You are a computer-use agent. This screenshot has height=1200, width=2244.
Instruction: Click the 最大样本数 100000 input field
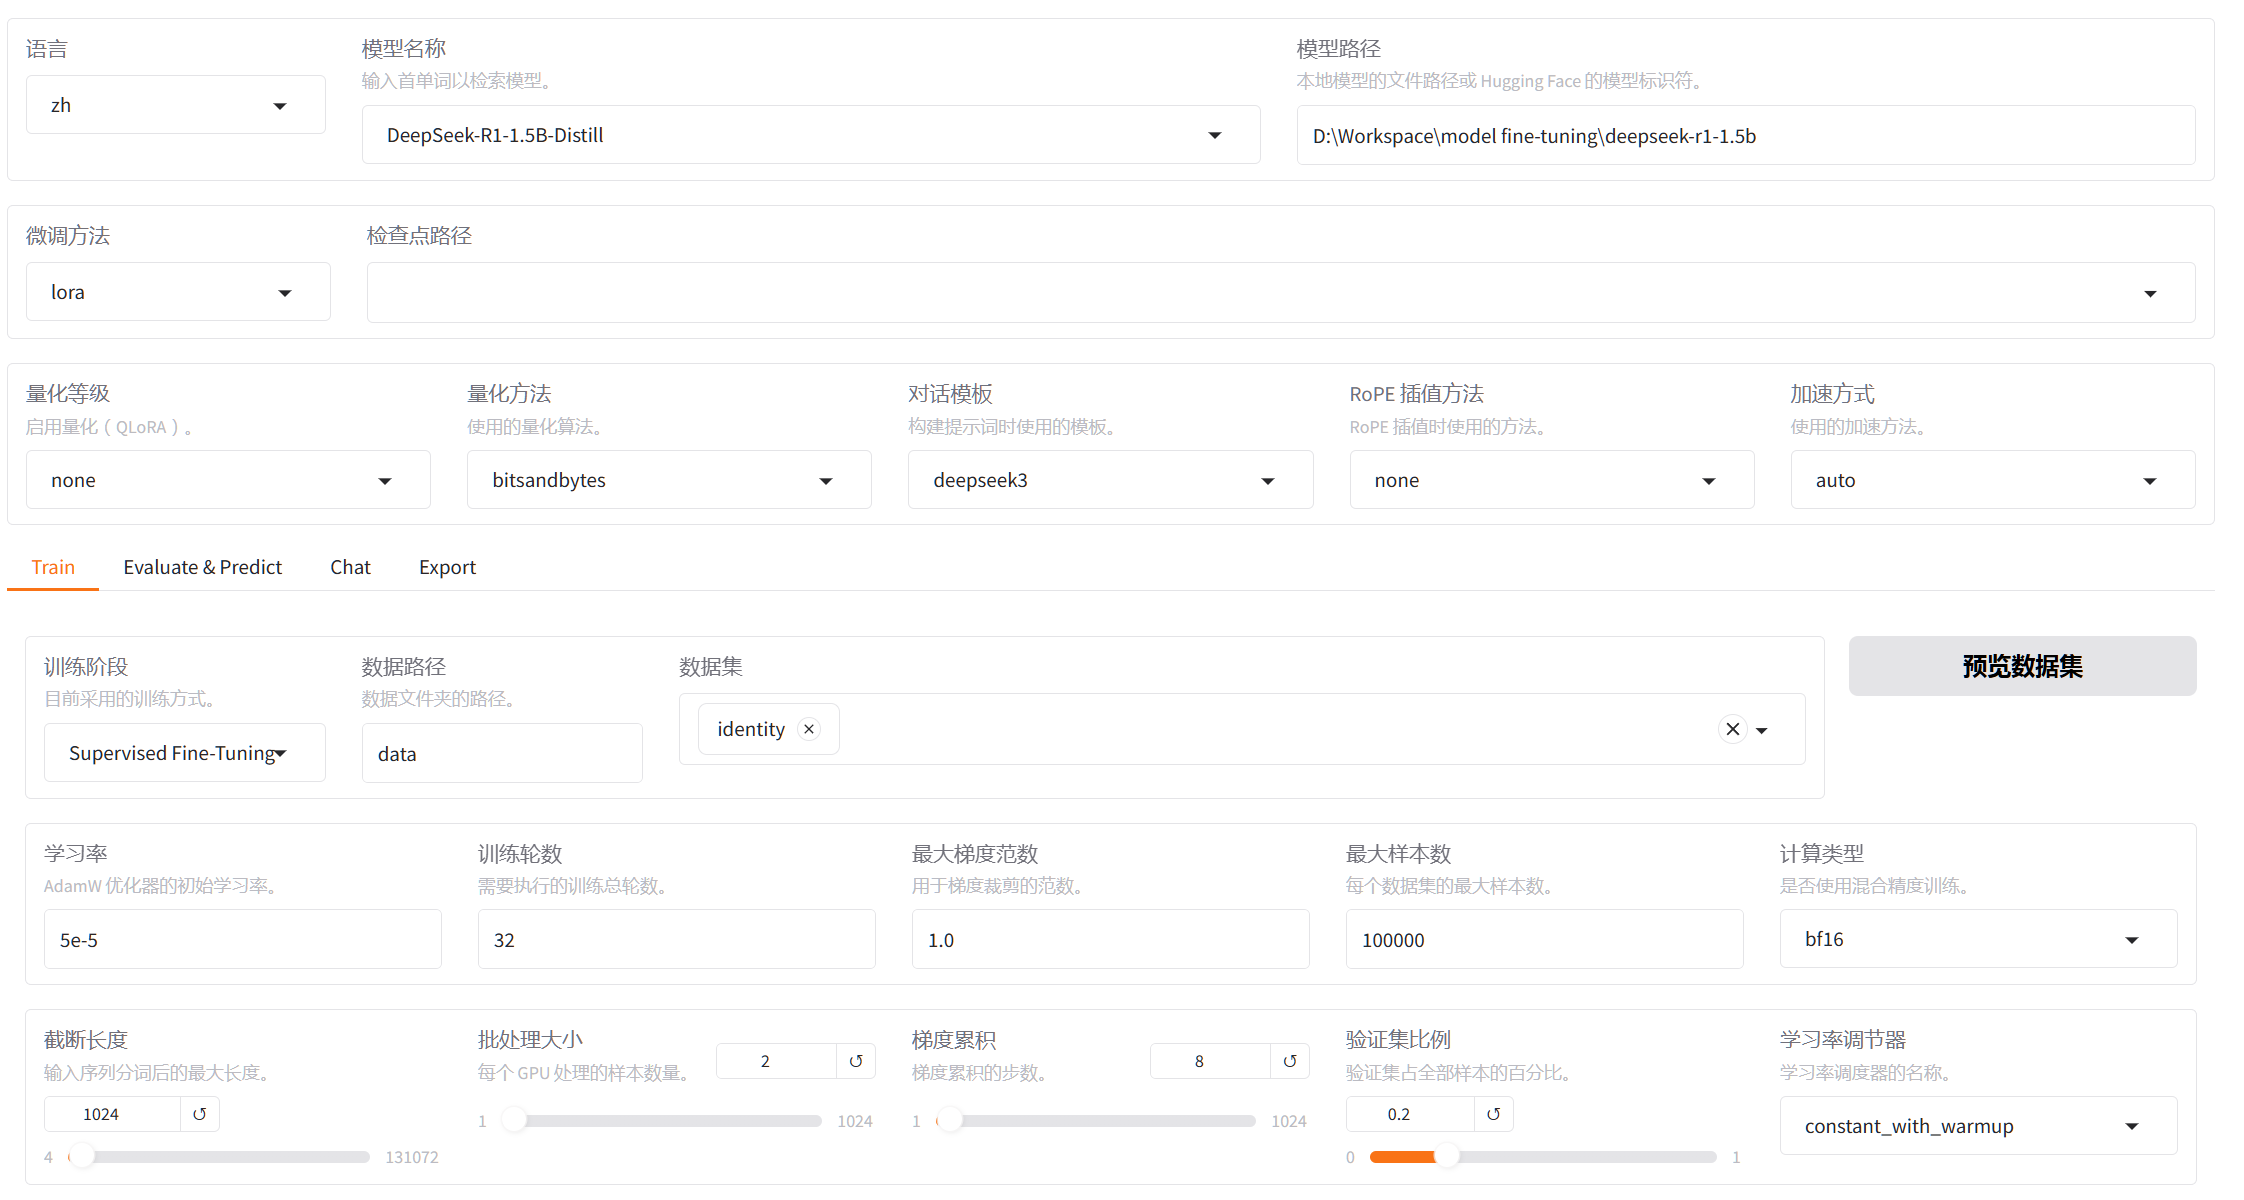click(x=1544, y=940)
